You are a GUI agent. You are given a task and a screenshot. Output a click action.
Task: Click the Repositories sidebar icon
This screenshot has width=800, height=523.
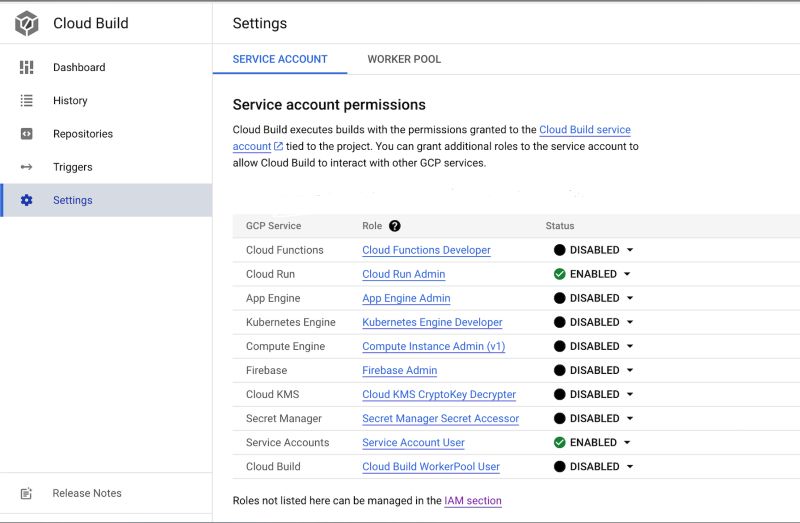[x=27, y=133]
